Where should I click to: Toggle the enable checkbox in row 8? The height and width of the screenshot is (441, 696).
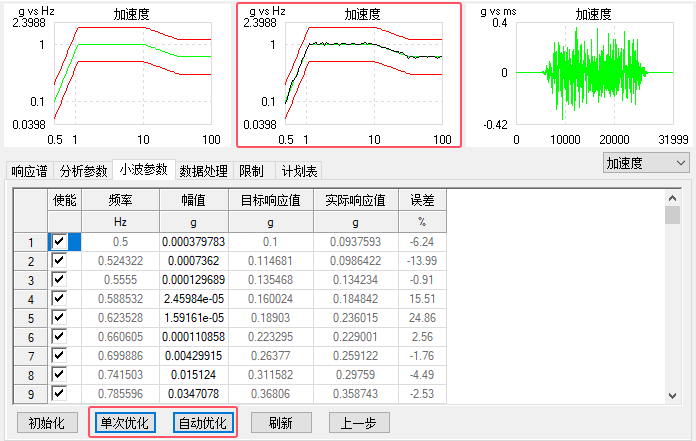(x=59, y=375)
